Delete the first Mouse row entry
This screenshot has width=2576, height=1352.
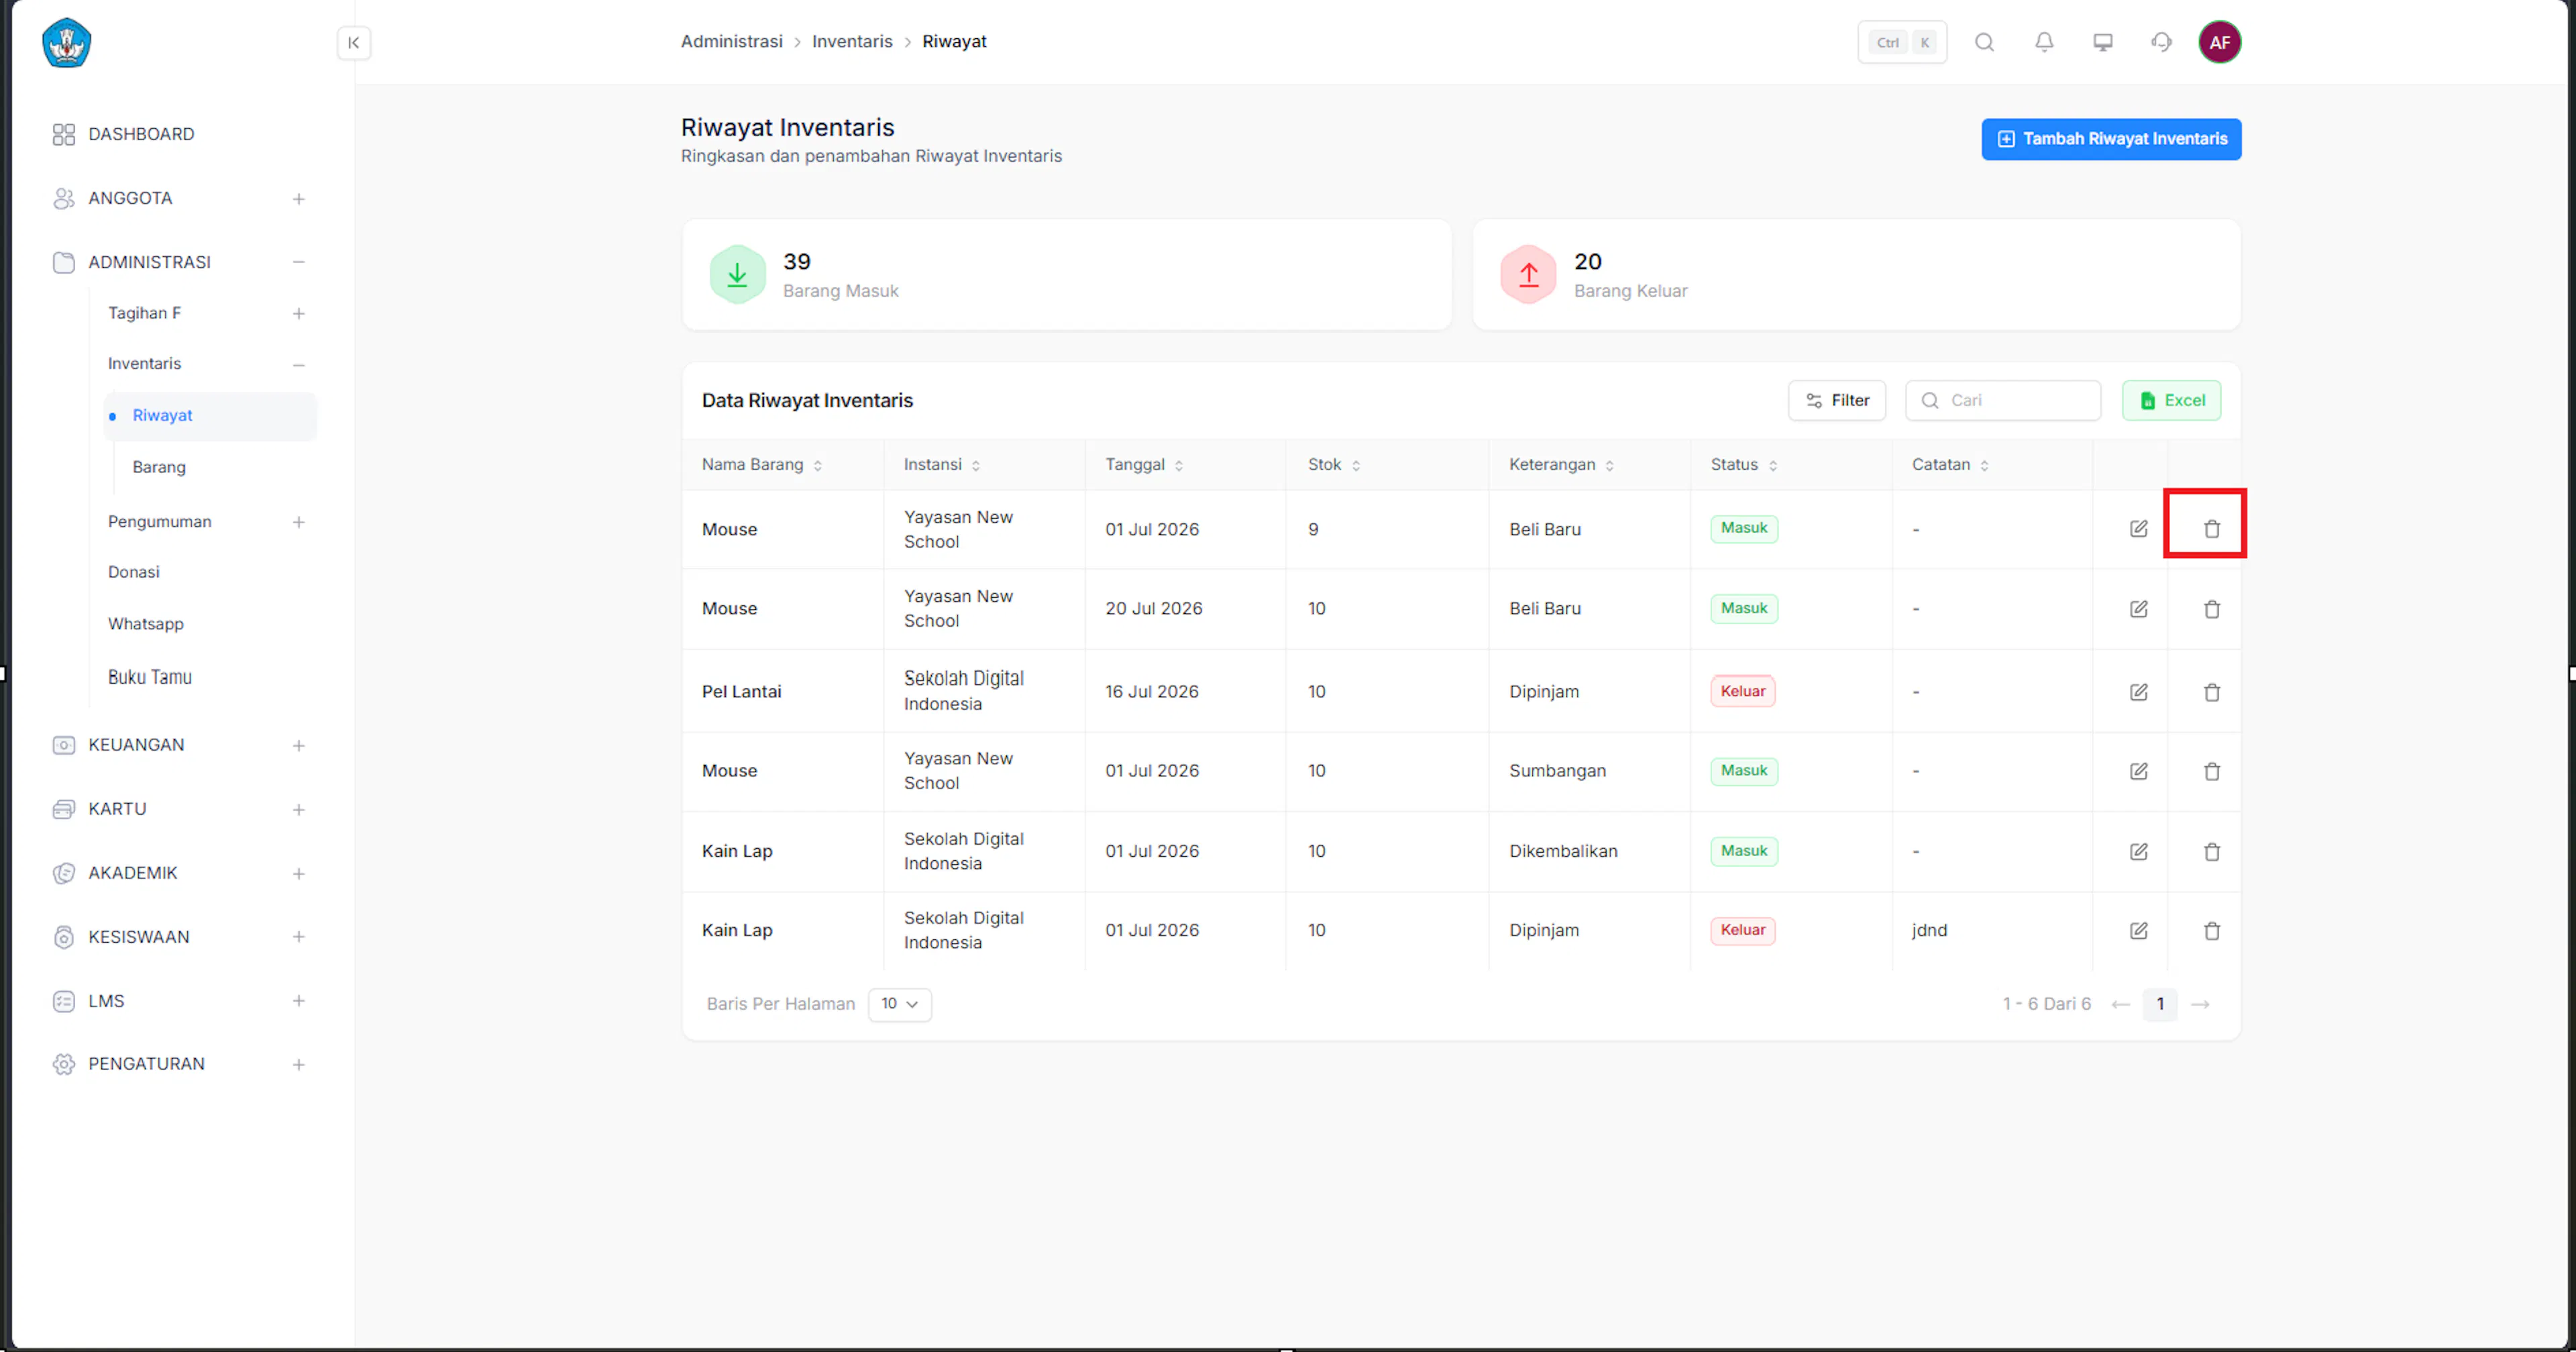click(x=2211, y=529)
